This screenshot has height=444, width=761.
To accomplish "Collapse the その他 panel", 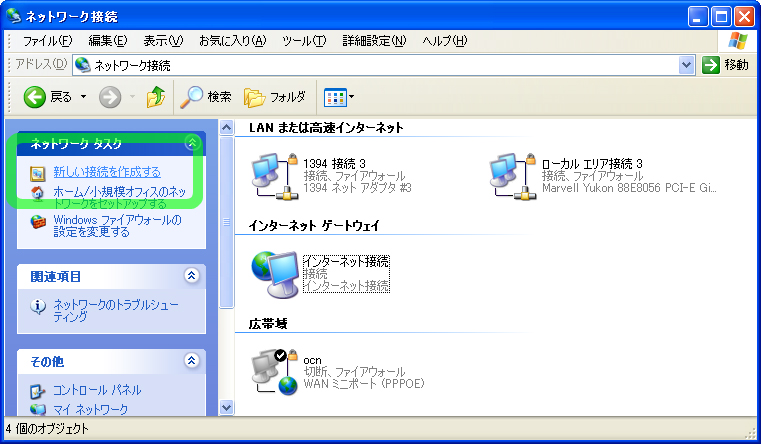I will click(192, 361).
